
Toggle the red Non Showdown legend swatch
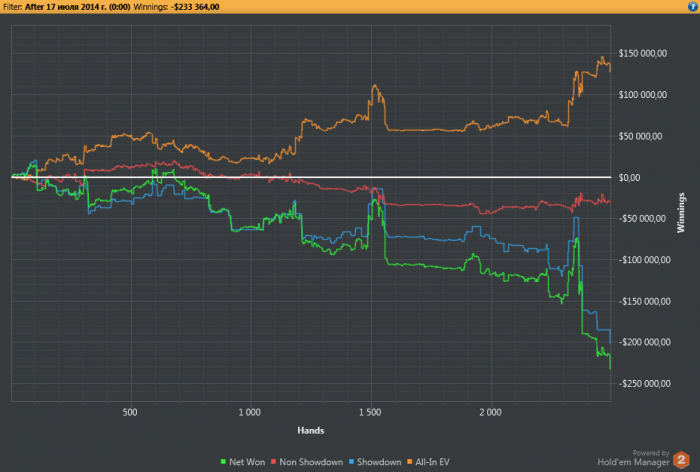pyautogui.click(x=274, y=462)
